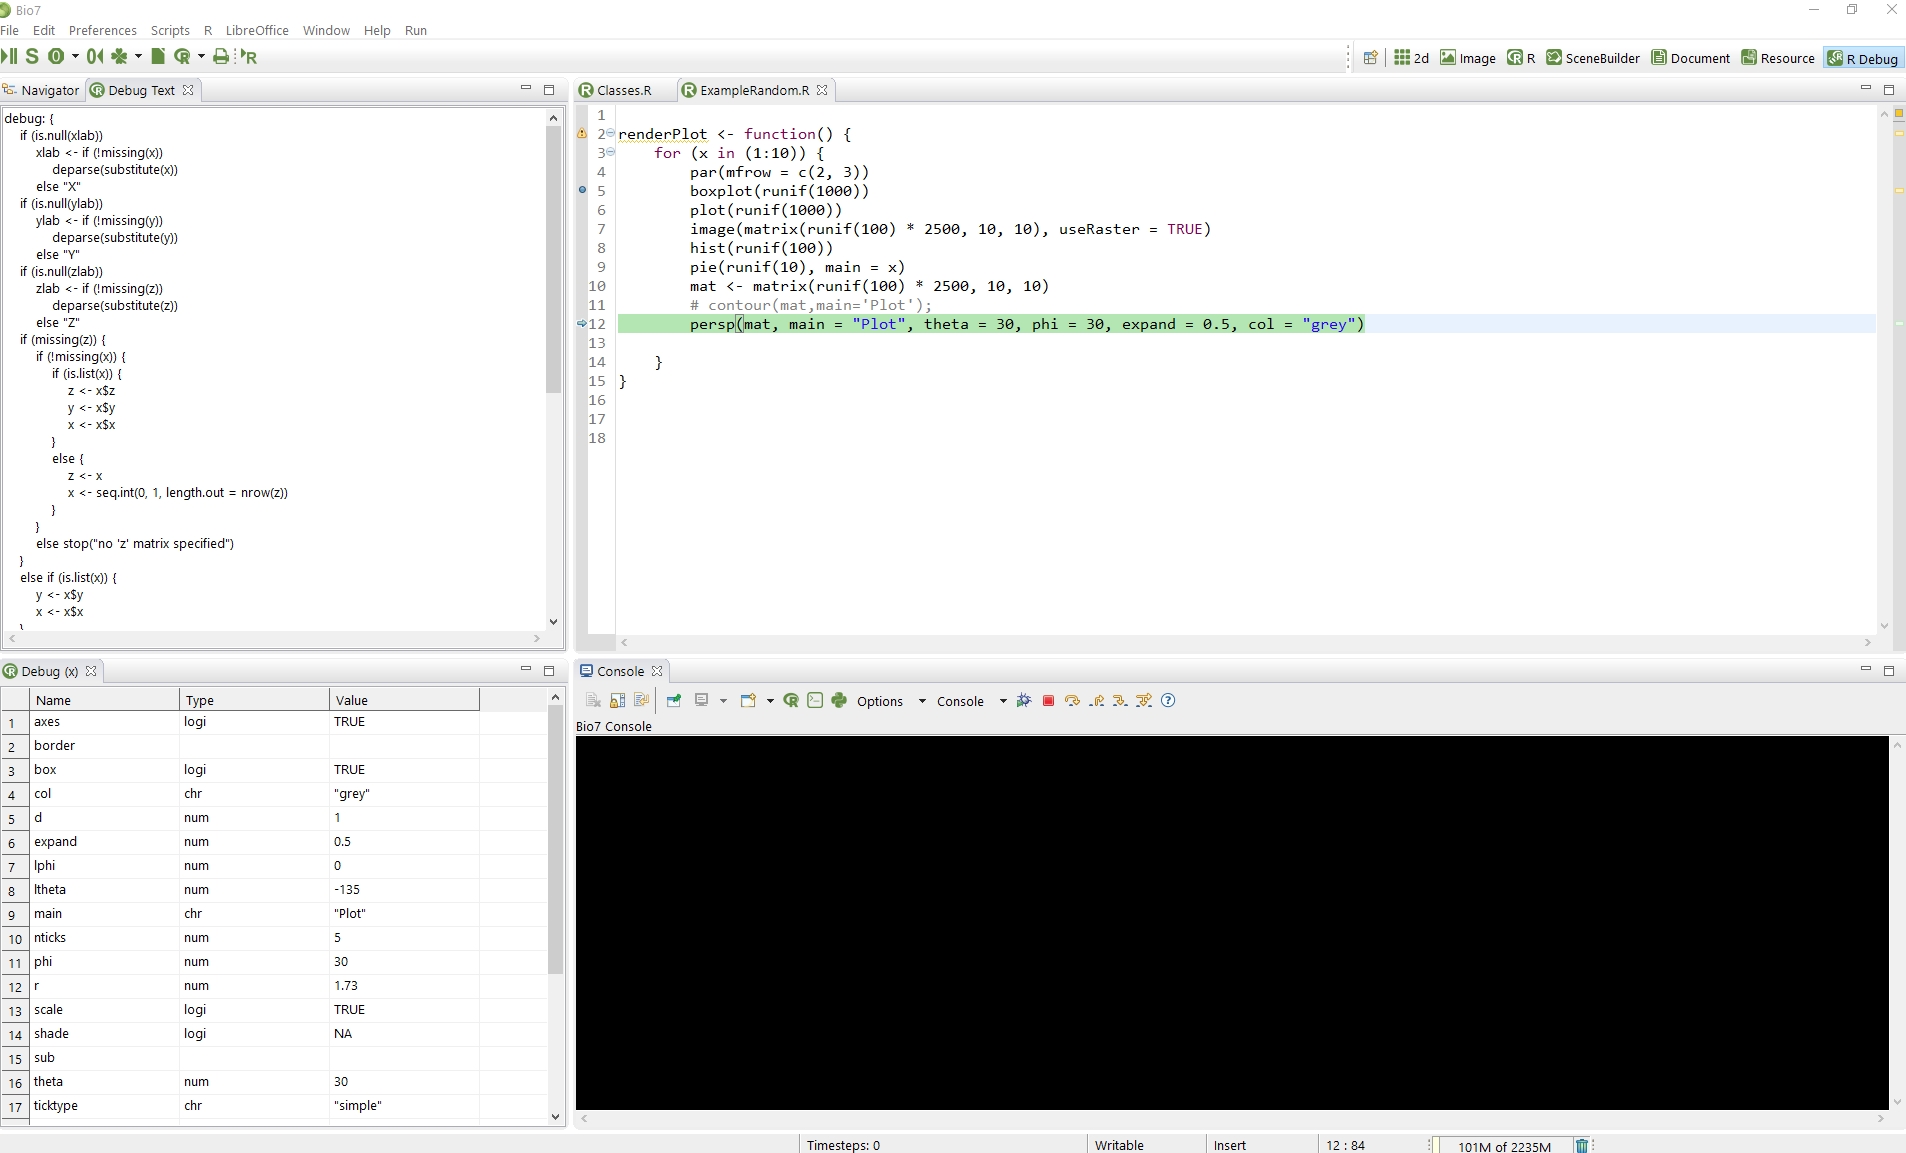Viewport: 1906px width, 1153px height.
Task: Collapse the renderPlot function fold on line 2
Action: click(x=610, y=133)
